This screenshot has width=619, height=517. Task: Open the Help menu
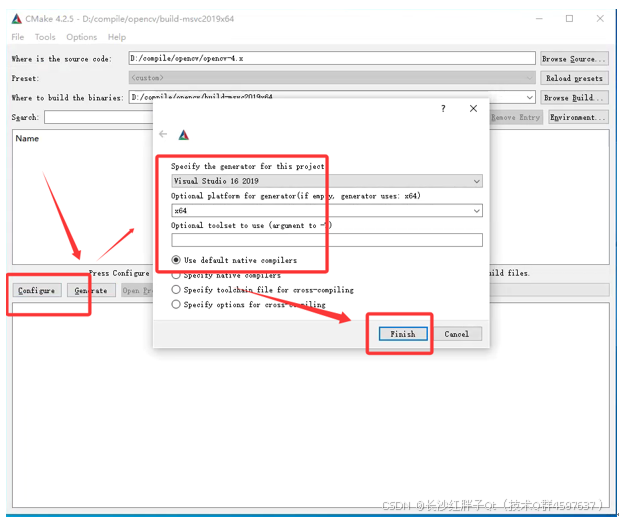click(117, 37)
